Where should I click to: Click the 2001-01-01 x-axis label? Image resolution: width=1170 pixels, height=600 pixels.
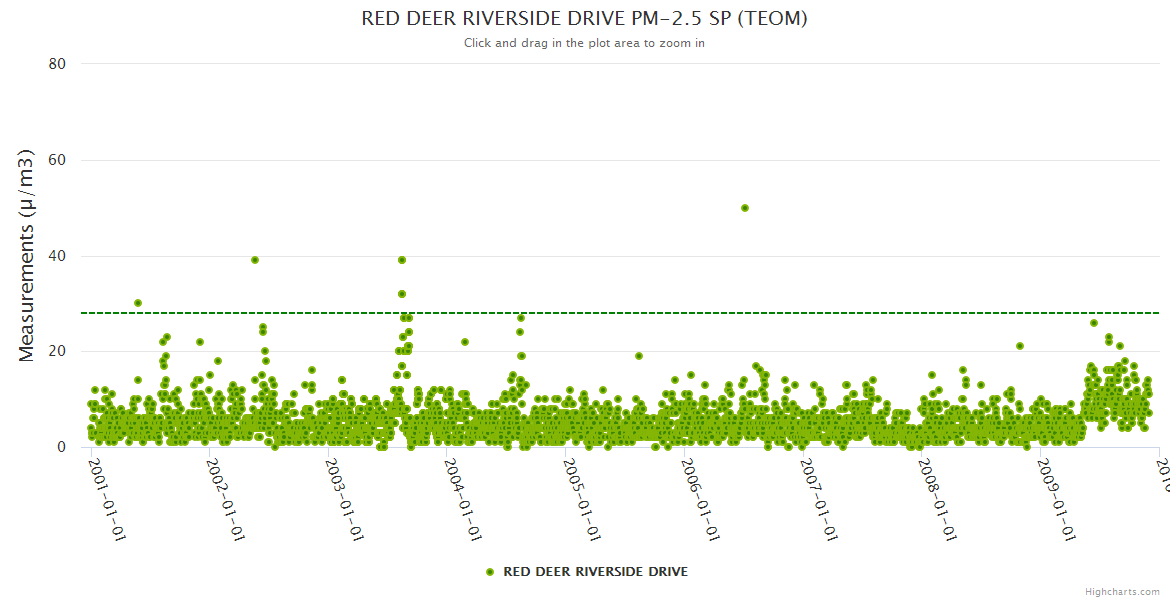(x=105, y=500)
